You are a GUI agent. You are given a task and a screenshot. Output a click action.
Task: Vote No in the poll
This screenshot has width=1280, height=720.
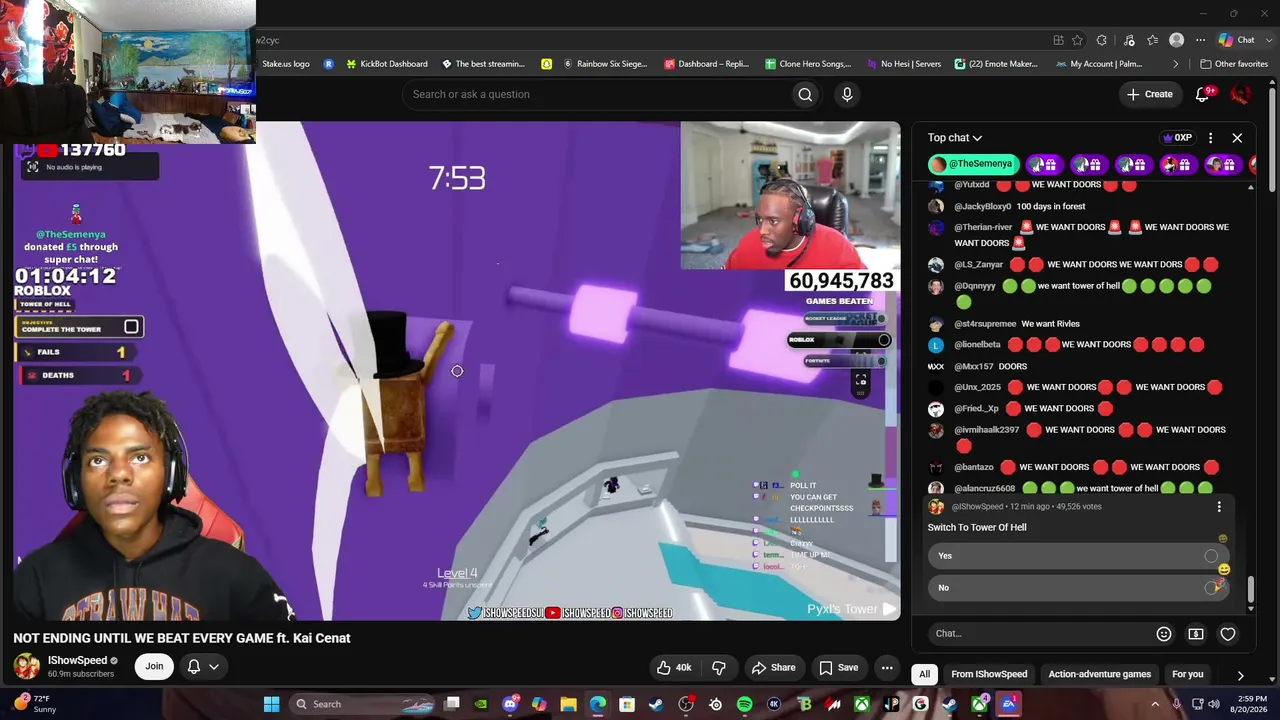(x=1078, y=588)
